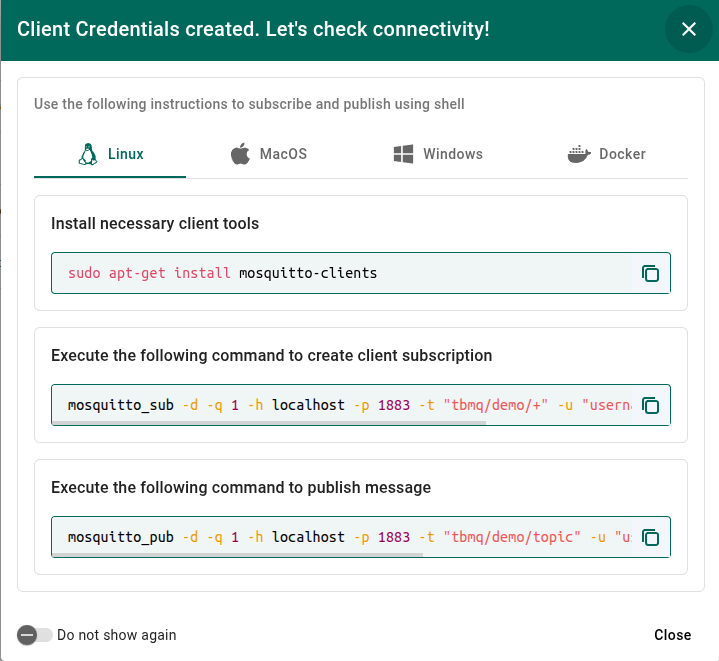Click the "Do not show again" label text

(x=116, y=635)
